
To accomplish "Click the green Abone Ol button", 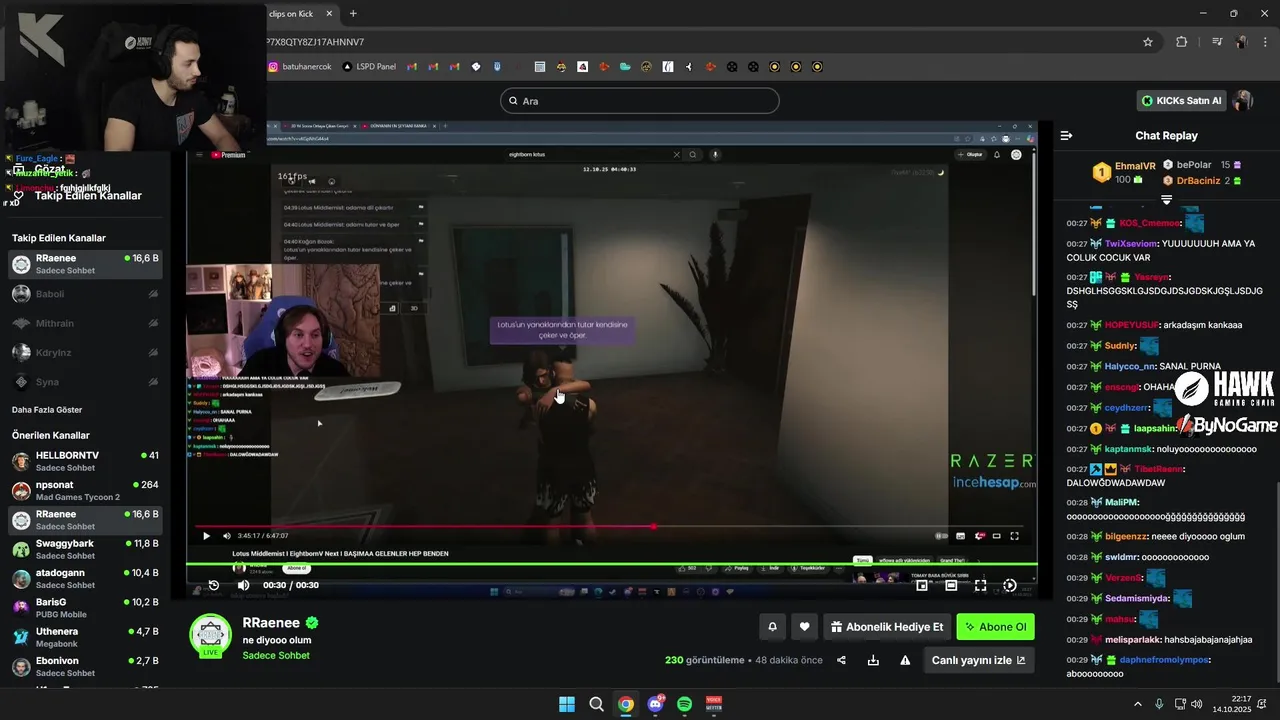I will (x=995, y=627).
